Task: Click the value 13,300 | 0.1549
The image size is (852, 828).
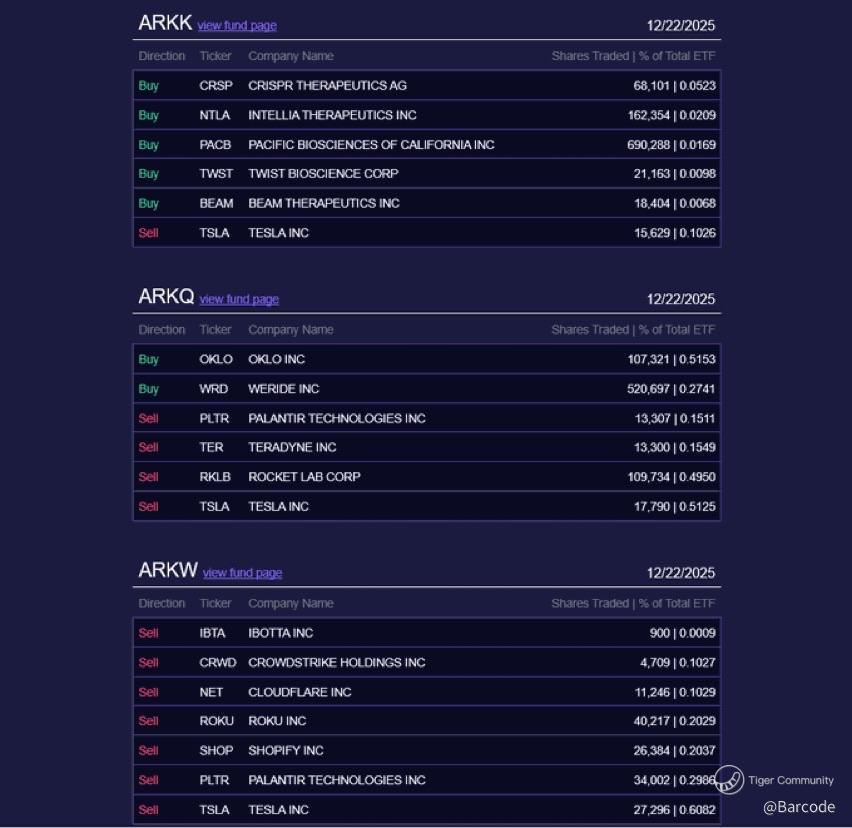Action: tap(675, 448)
